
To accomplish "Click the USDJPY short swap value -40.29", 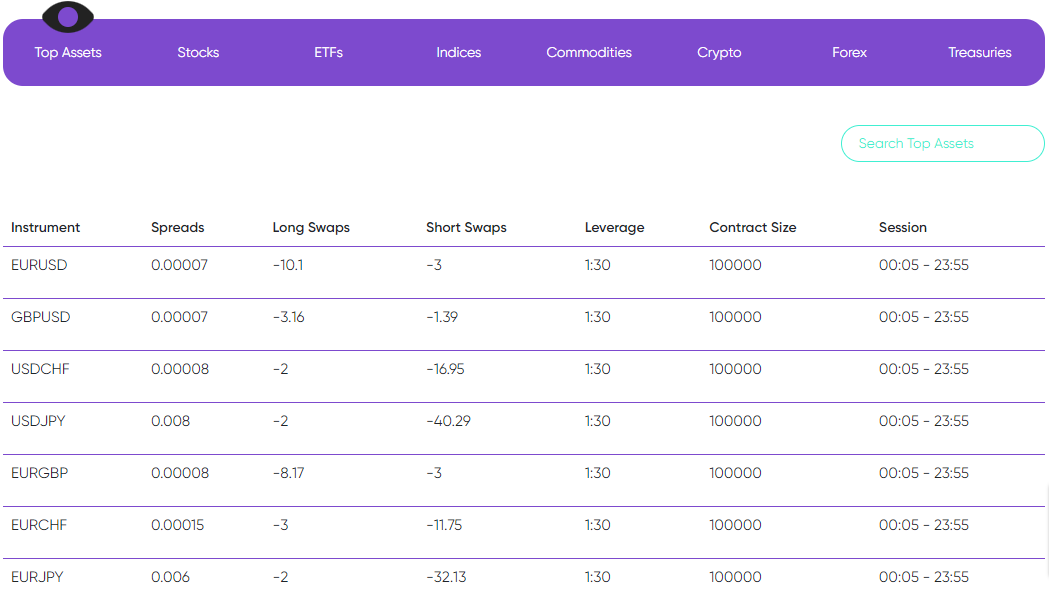I will [448, 422].
